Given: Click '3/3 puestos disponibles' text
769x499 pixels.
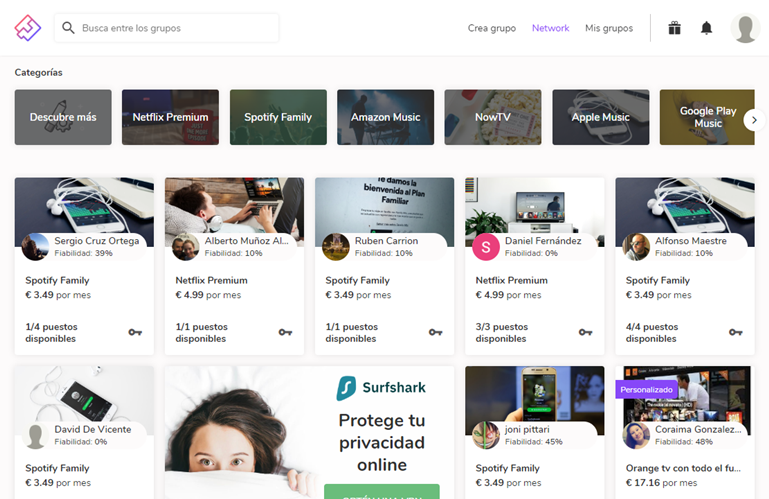Looking at the screenshot, I should click(x=502, y=333).
